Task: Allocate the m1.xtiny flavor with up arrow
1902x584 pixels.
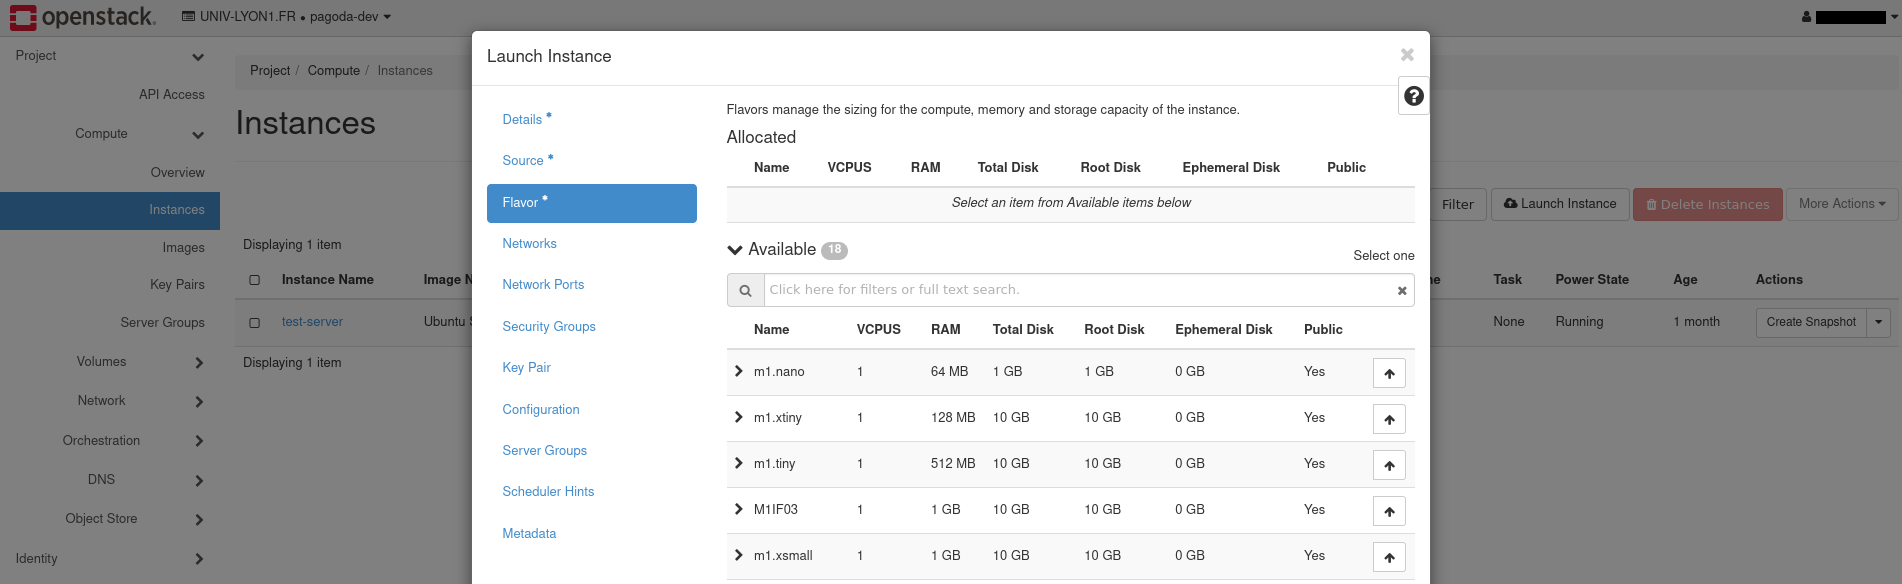Action: (1389, 419)
